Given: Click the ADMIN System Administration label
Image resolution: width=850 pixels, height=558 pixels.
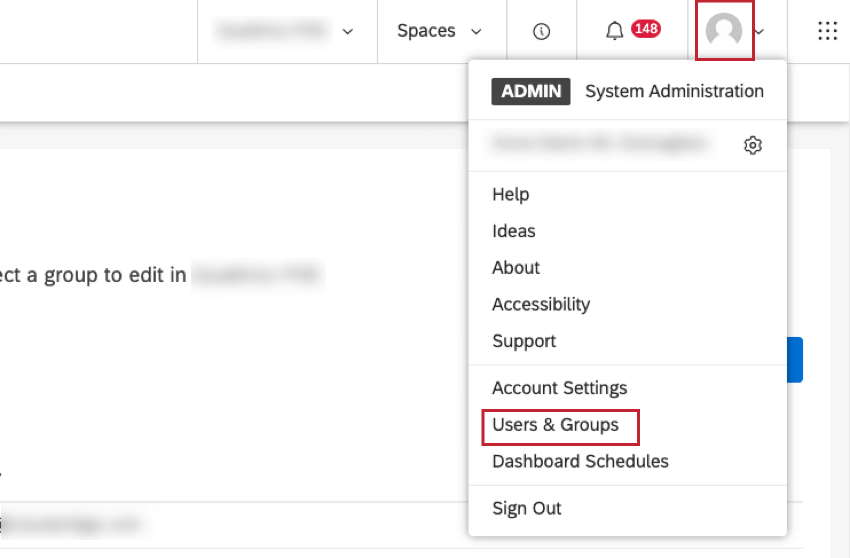Looking at the screenshot, I should 627,91.
